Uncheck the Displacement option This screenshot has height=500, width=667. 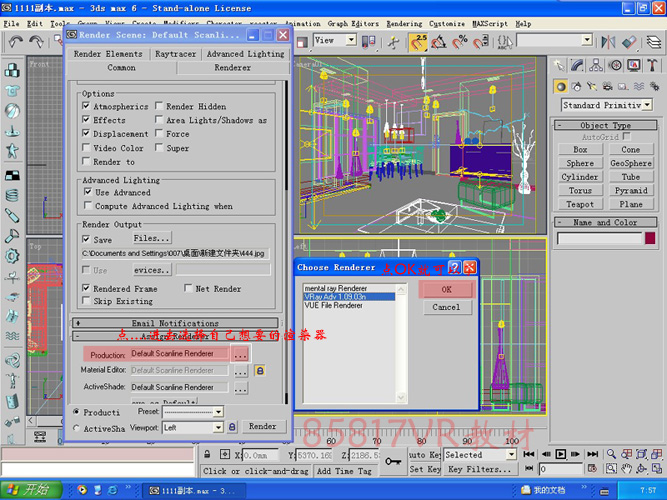[86, 133]
